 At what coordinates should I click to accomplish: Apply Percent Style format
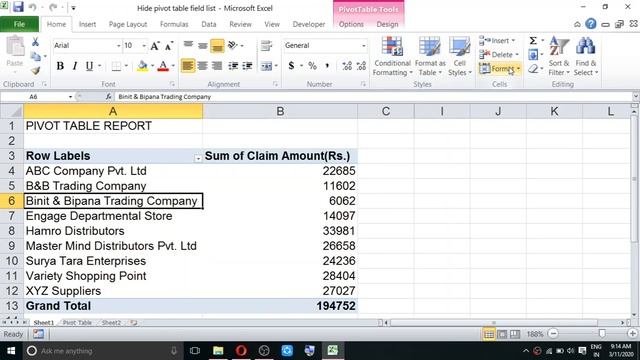pyautogui.click(x=312, y=66)
